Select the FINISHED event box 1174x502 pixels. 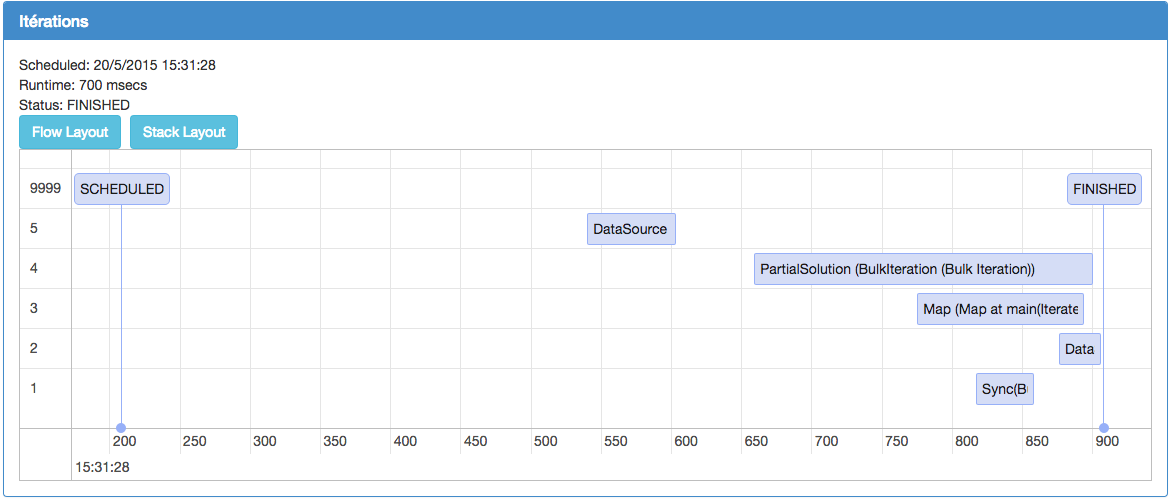(1104, 189)
